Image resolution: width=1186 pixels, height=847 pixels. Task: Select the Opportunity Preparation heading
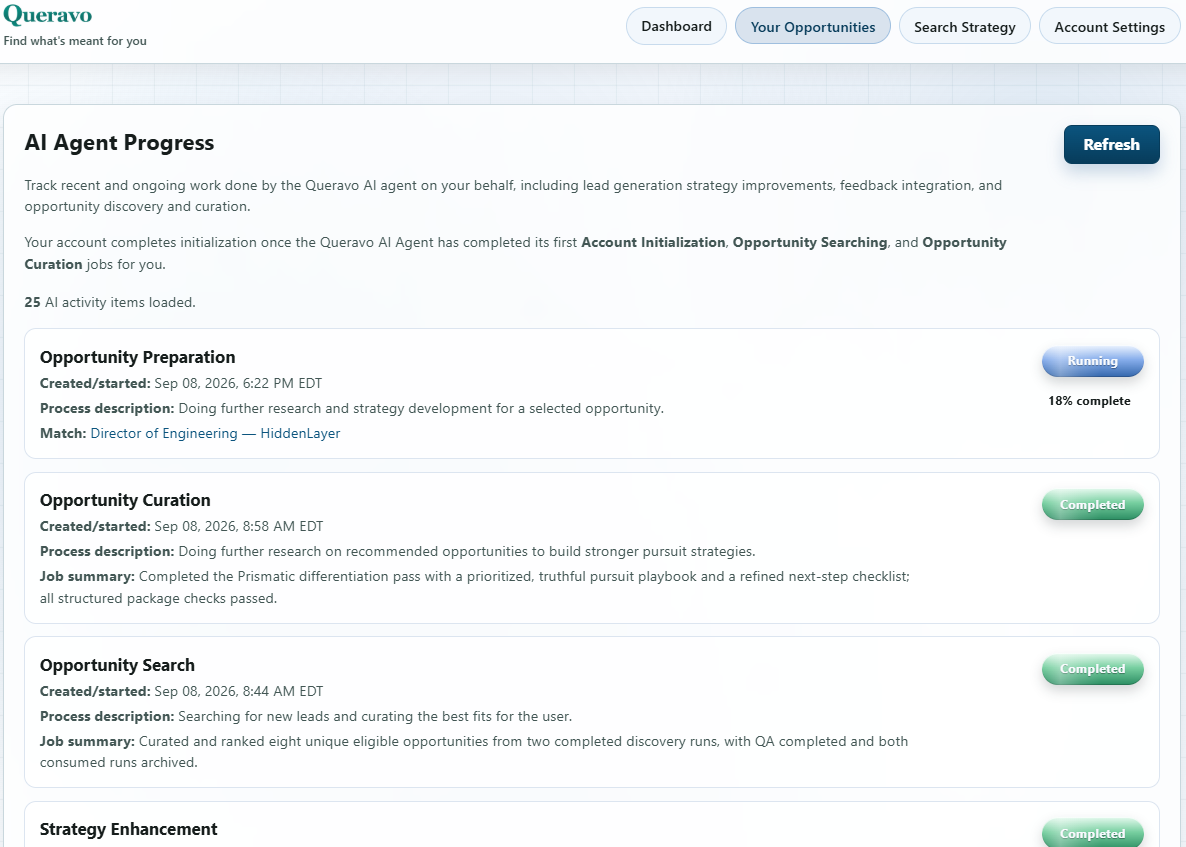(x=138, y=357)
